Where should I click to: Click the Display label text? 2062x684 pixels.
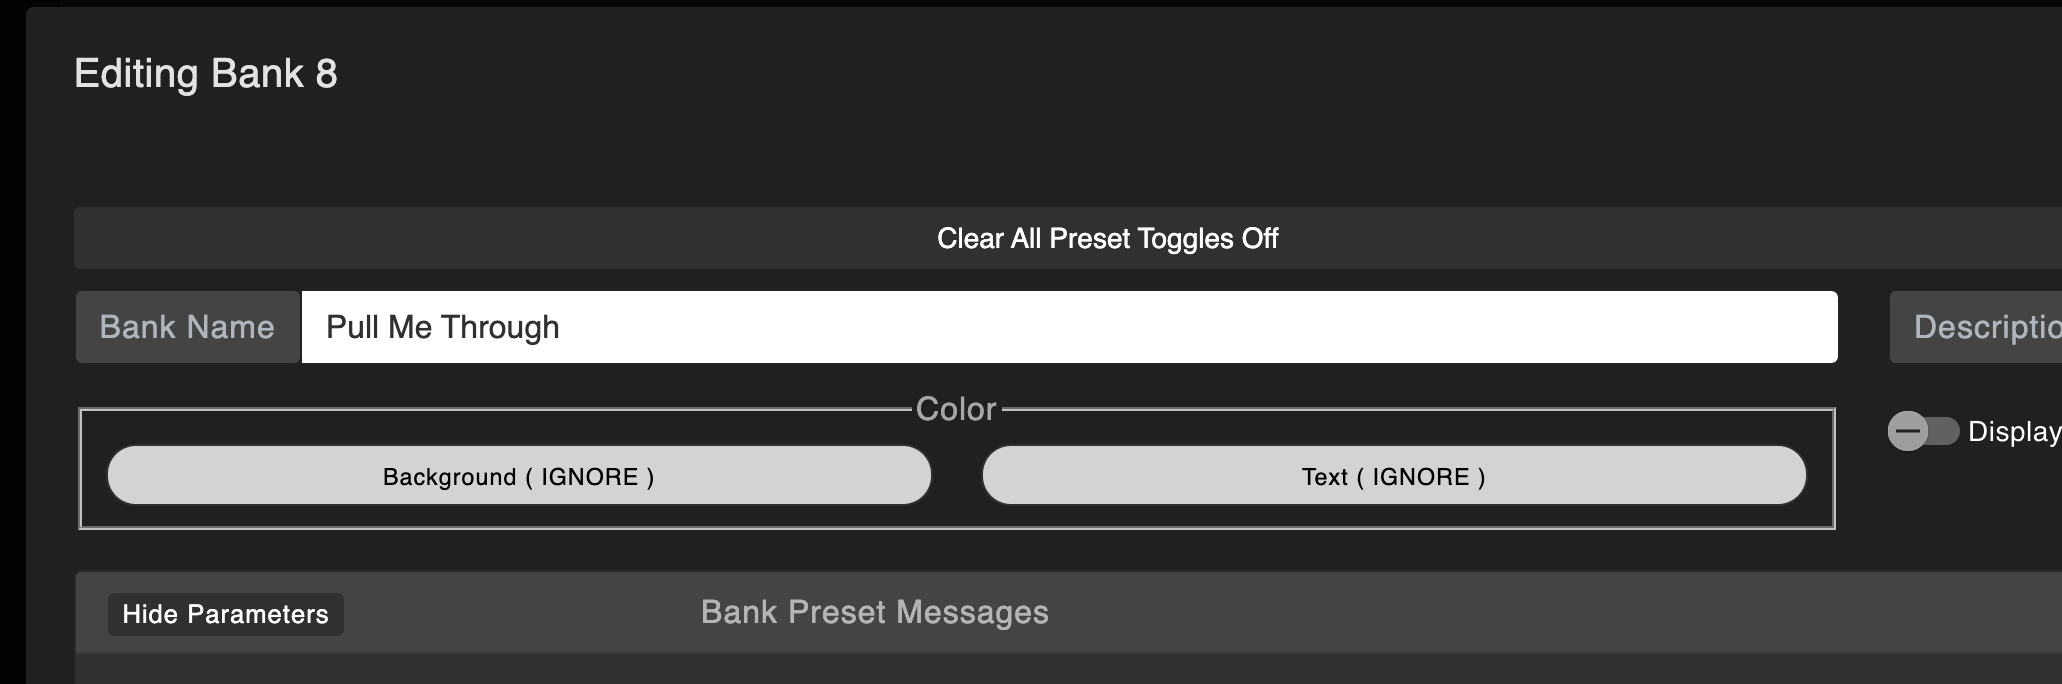point(2012,432)
